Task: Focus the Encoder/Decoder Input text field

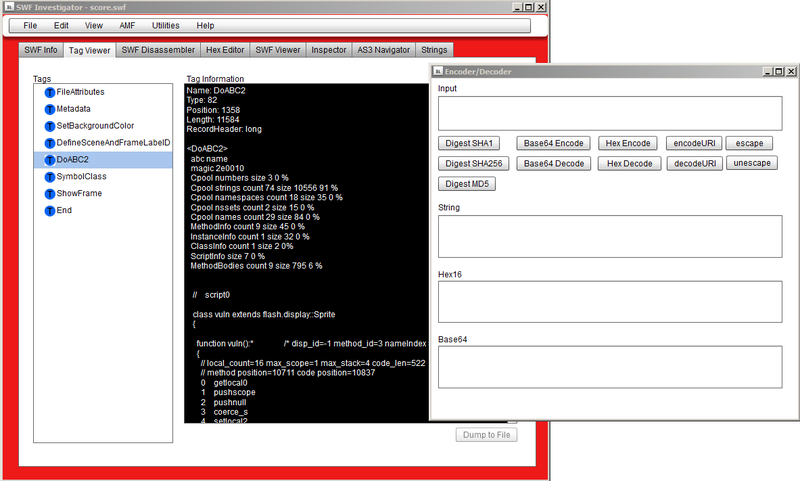Action: click(610, 113)
